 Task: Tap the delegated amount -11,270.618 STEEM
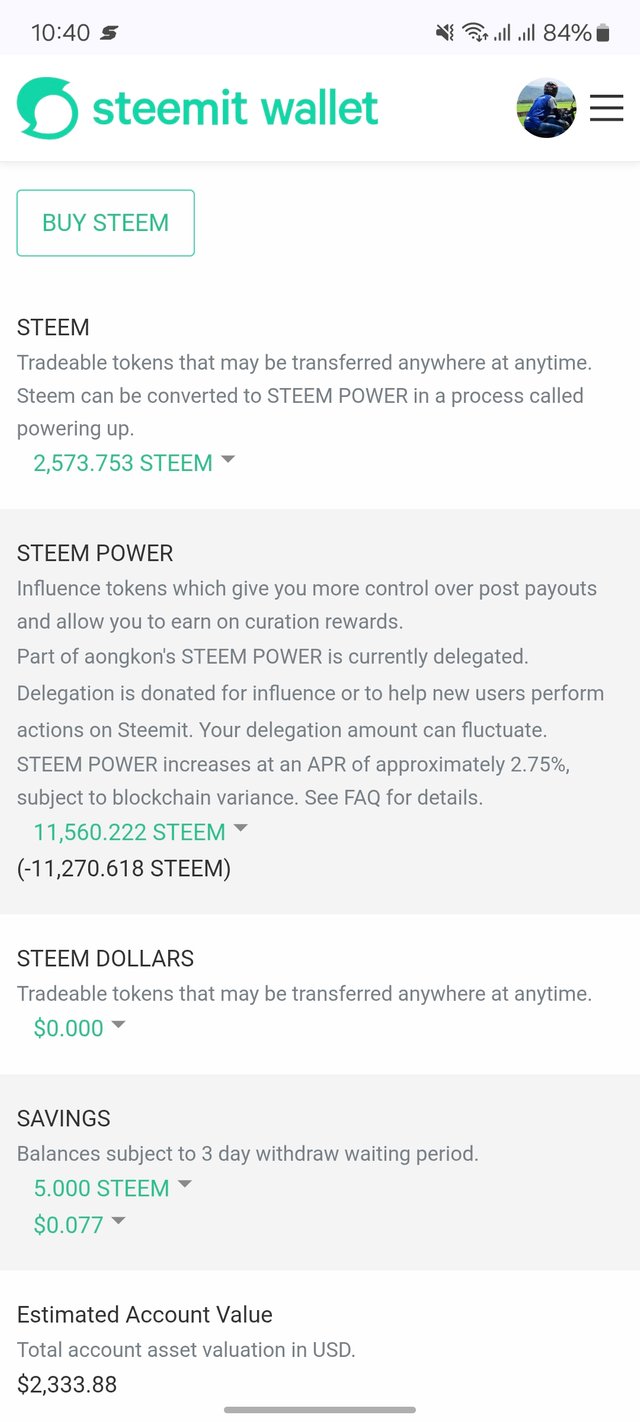[x=124, y=868]
